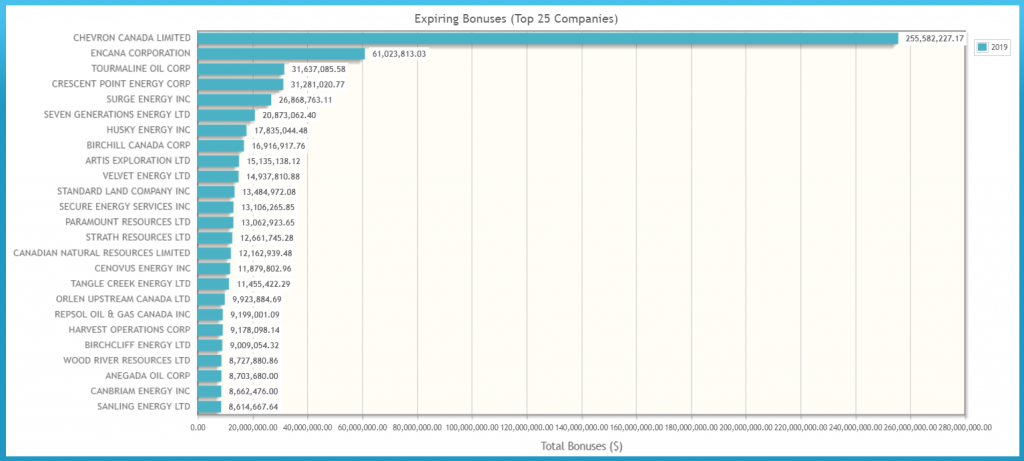Image resolution: width=1024 pixels, height=461 pixels.
Task: Select the SURGE ENERGY INC label
Action: click(x=149, y=99)
